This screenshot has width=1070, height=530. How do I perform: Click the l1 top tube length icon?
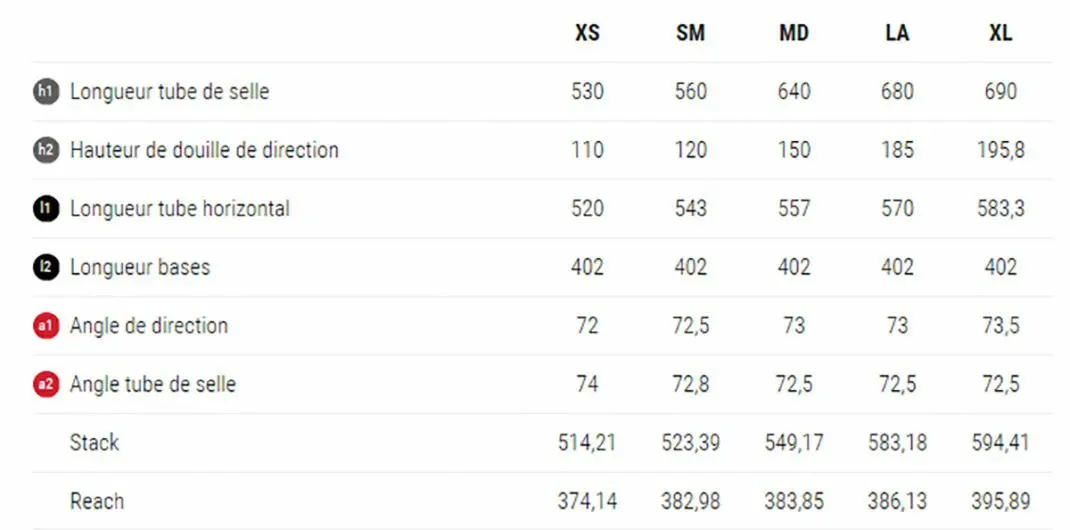tap(45, 208)
